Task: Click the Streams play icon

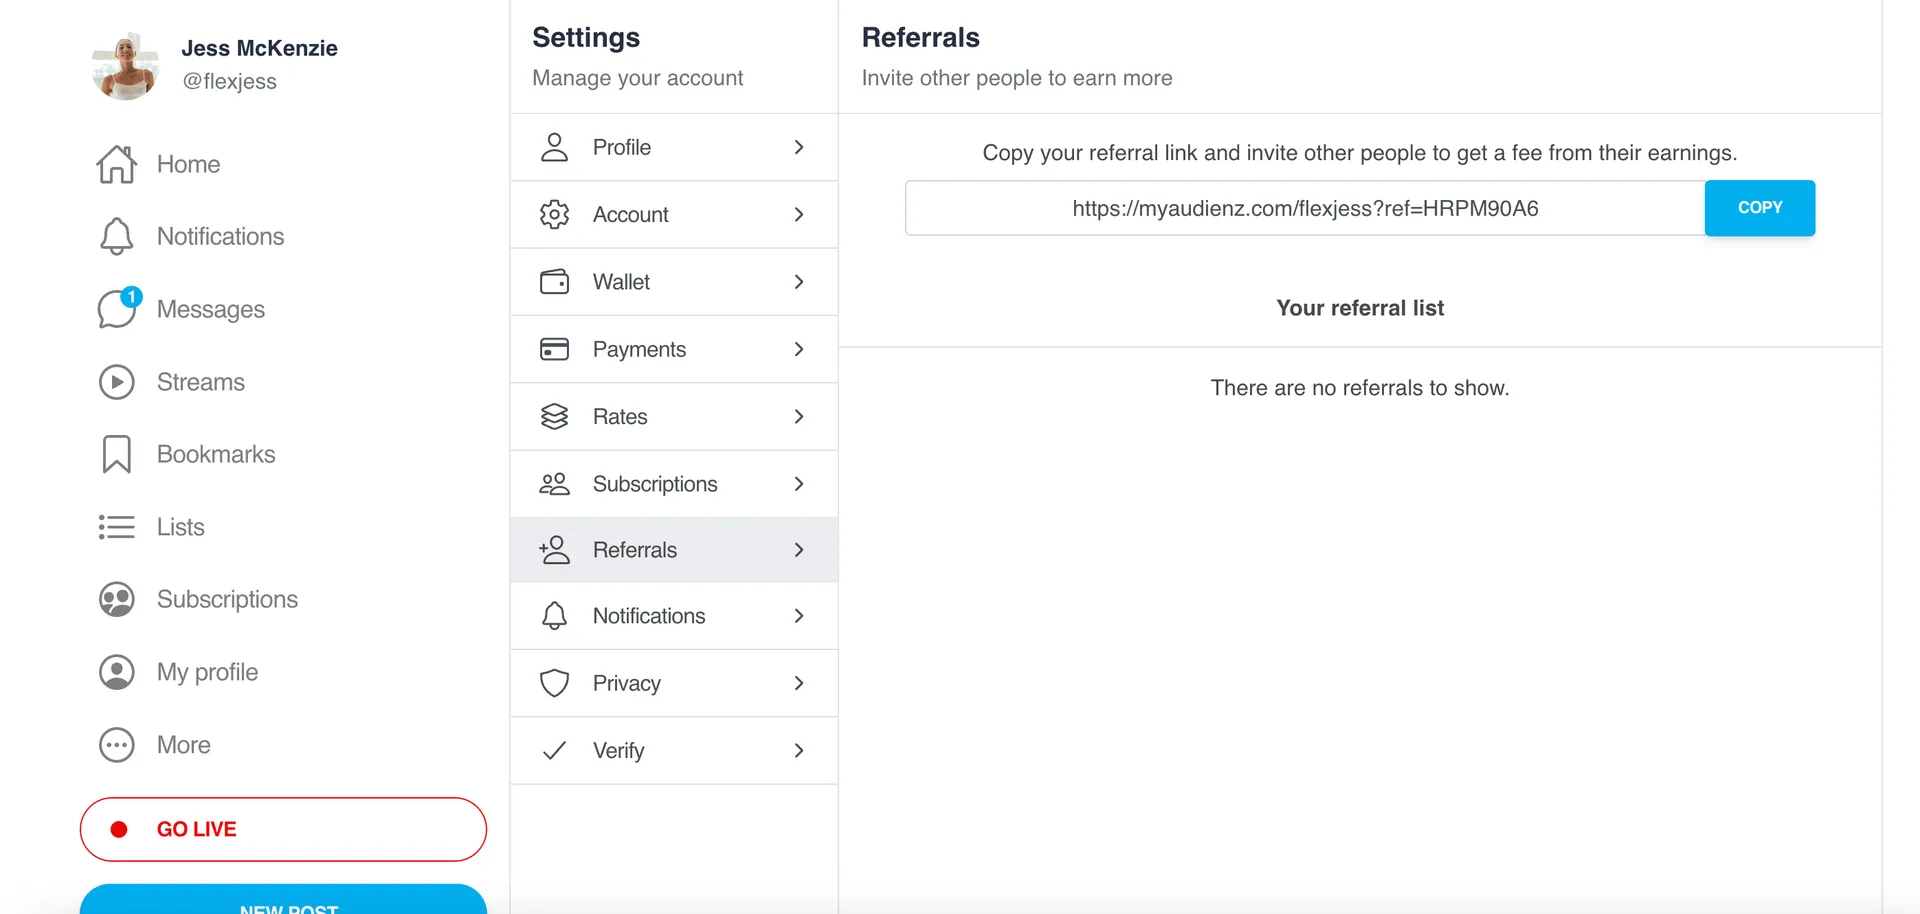Action: pos(117,382)
